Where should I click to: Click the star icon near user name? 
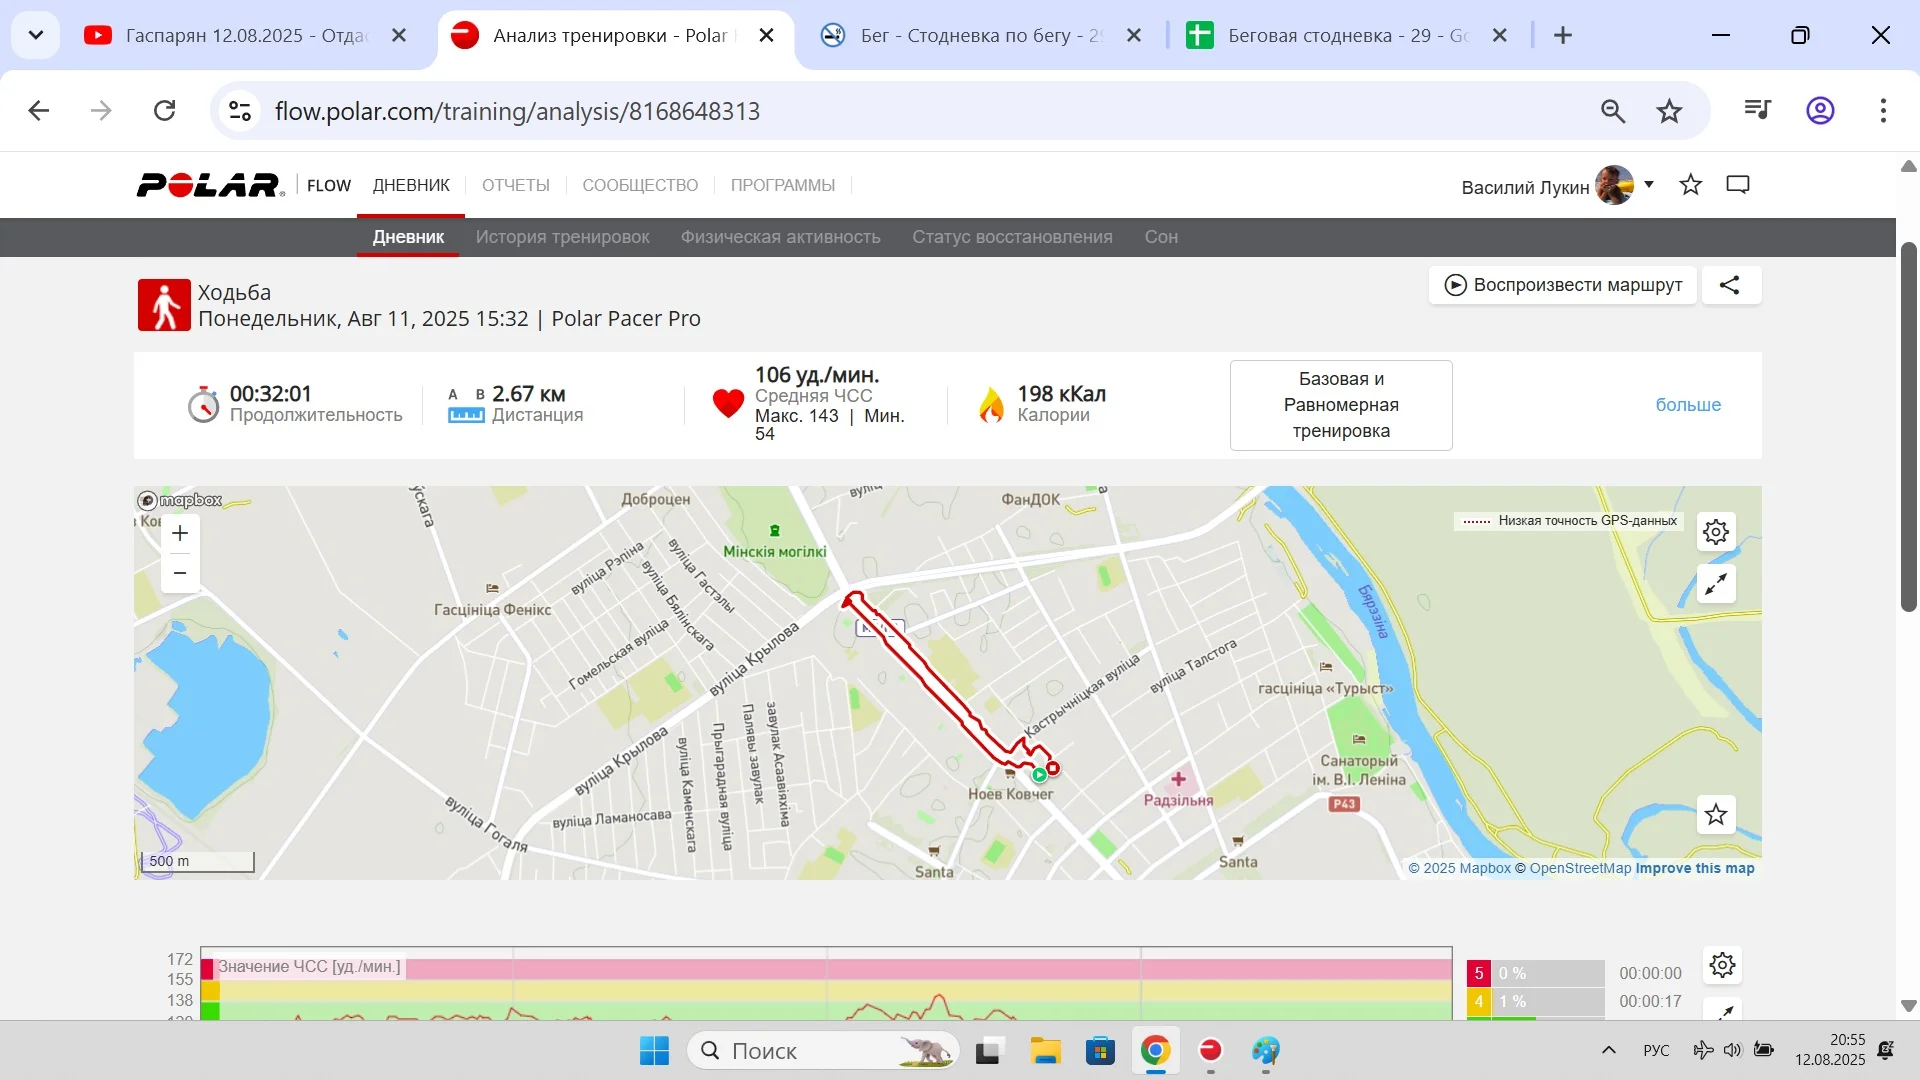(1691, 185)
